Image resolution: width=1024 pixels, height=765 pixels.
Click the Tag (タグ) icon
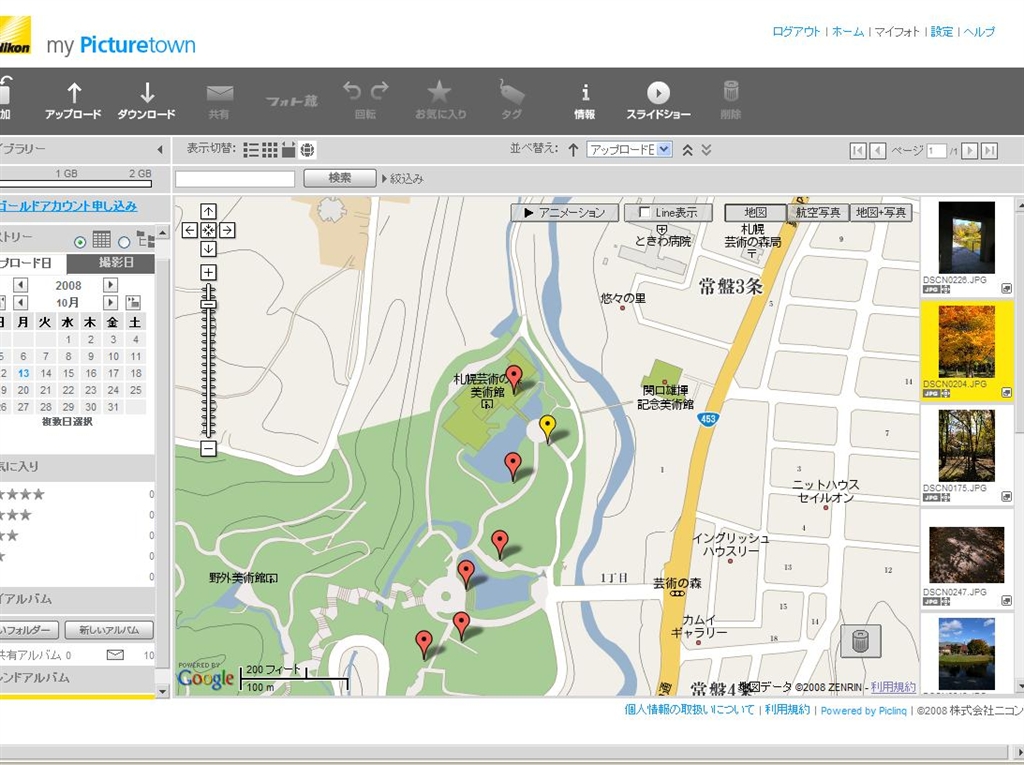(512, 92)
